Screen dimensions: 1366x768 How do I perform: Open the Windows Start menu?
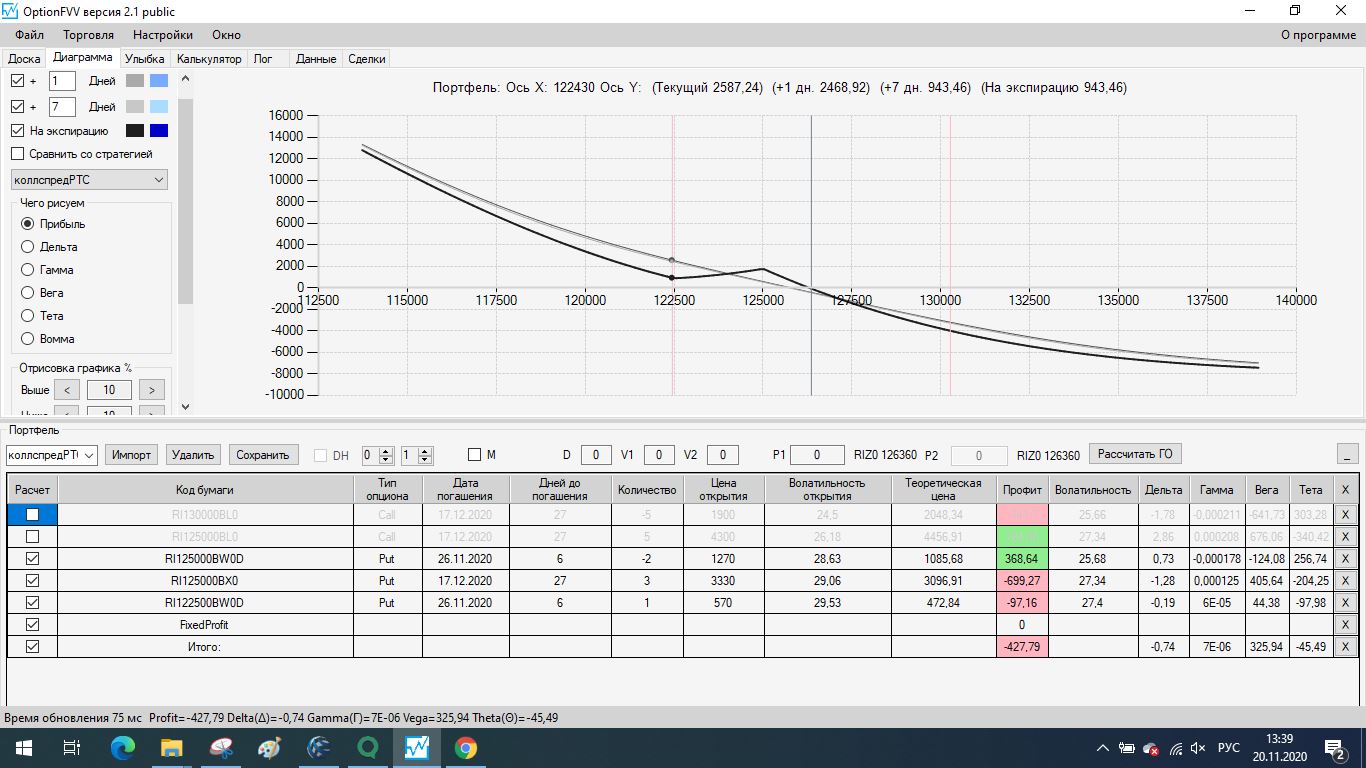22,748
